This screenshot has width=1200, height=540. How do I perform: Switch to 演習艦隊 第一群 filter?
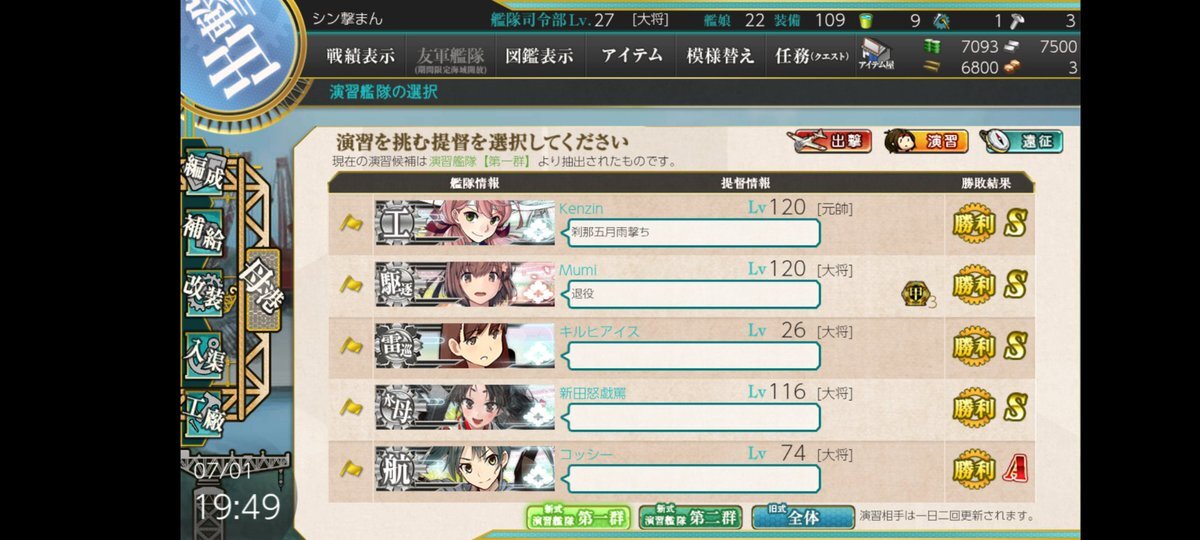point(579,517)
